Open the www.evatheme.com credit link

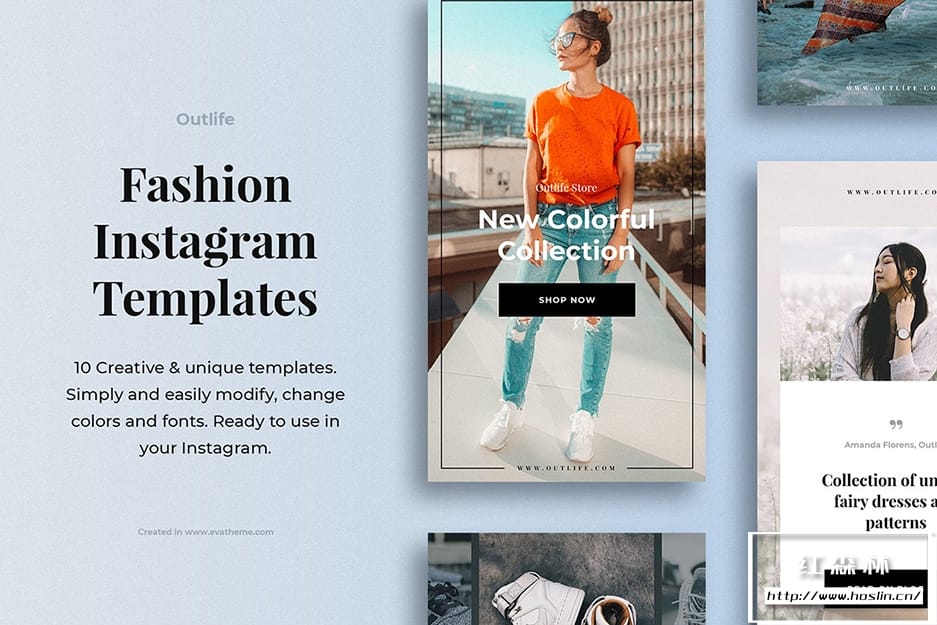pyautogui.click(x=229, y=532)
